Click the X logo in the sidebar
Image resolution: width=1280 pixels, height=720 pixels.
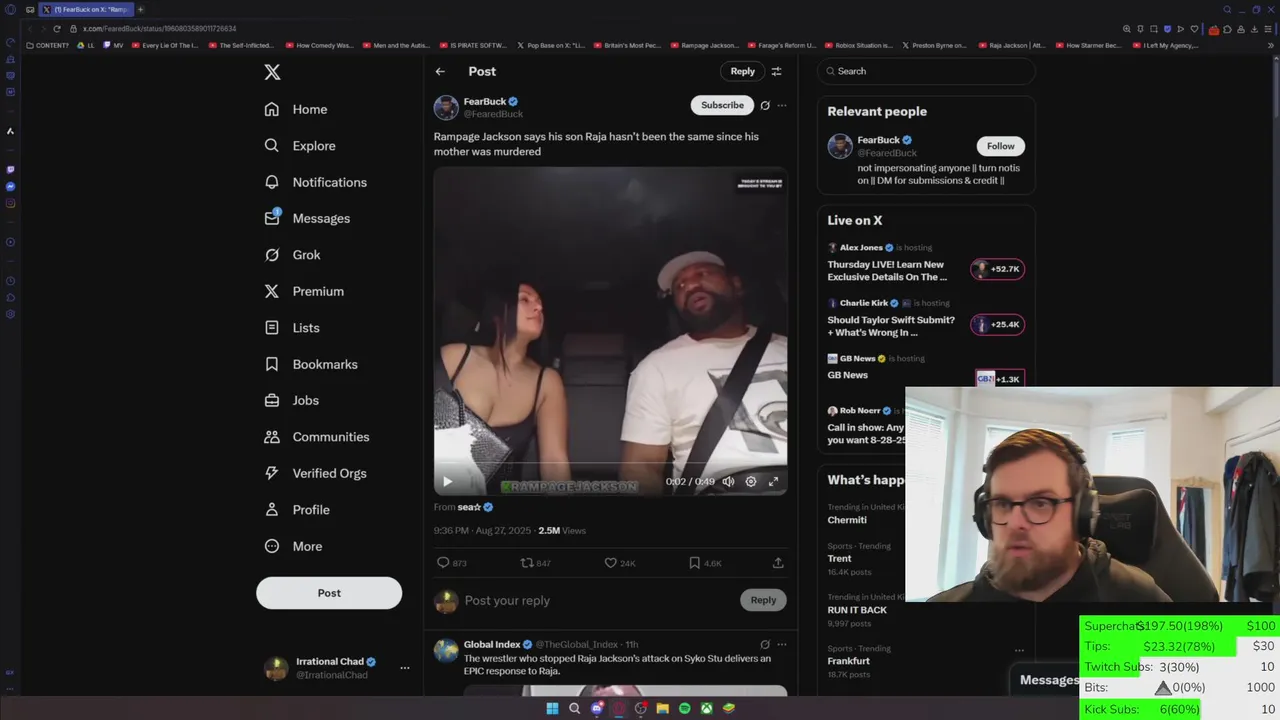click(272, 72)
